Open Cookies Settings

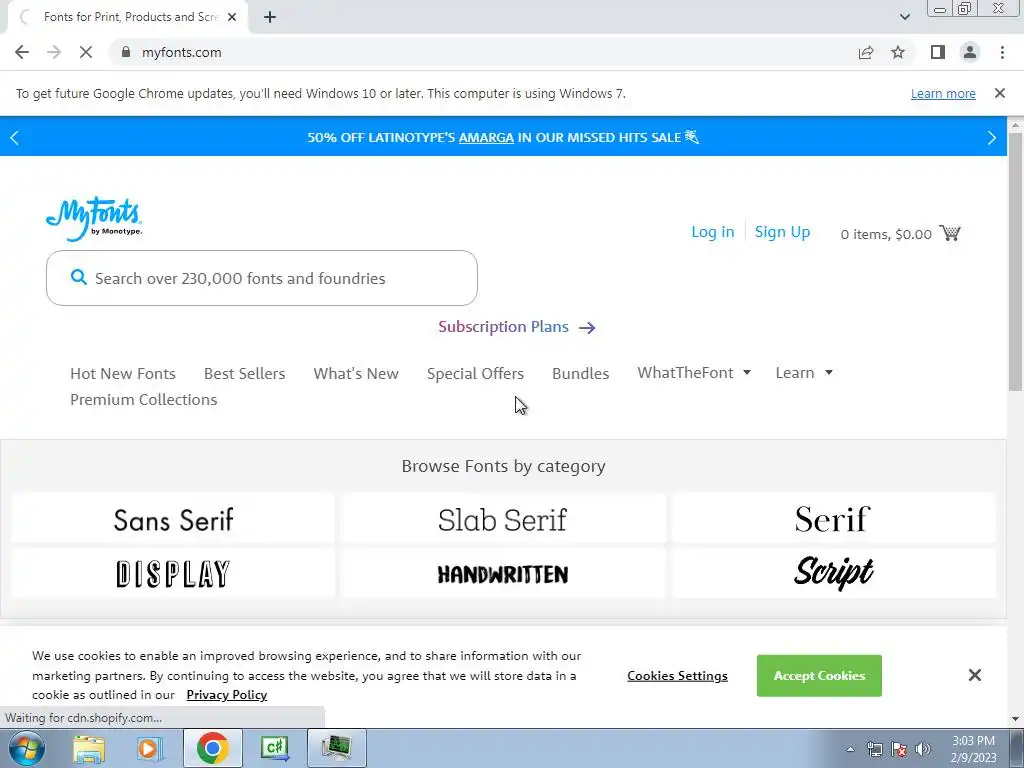click(677, 676)
